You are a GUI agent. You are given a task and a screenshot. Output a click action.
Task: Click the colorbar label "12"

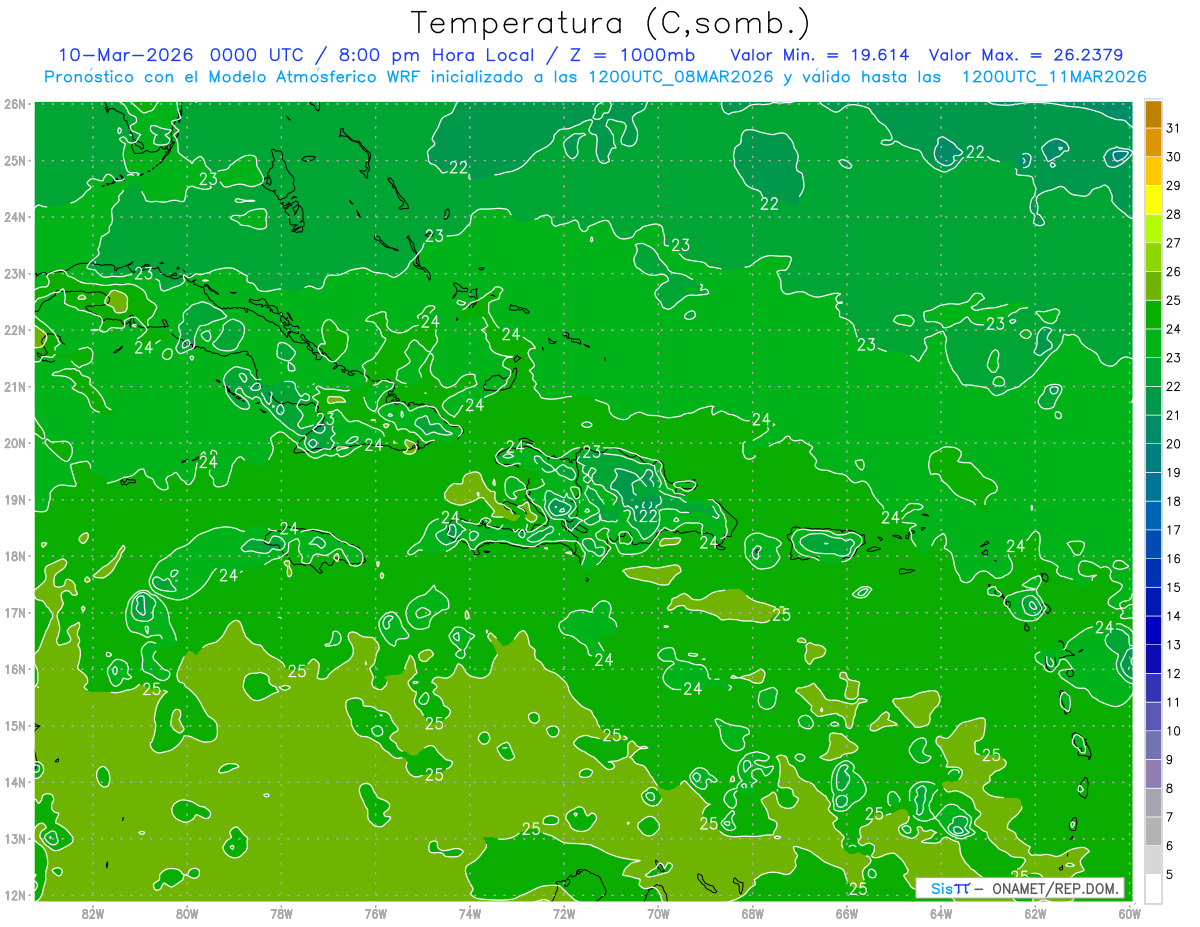tap(1173, 673)
